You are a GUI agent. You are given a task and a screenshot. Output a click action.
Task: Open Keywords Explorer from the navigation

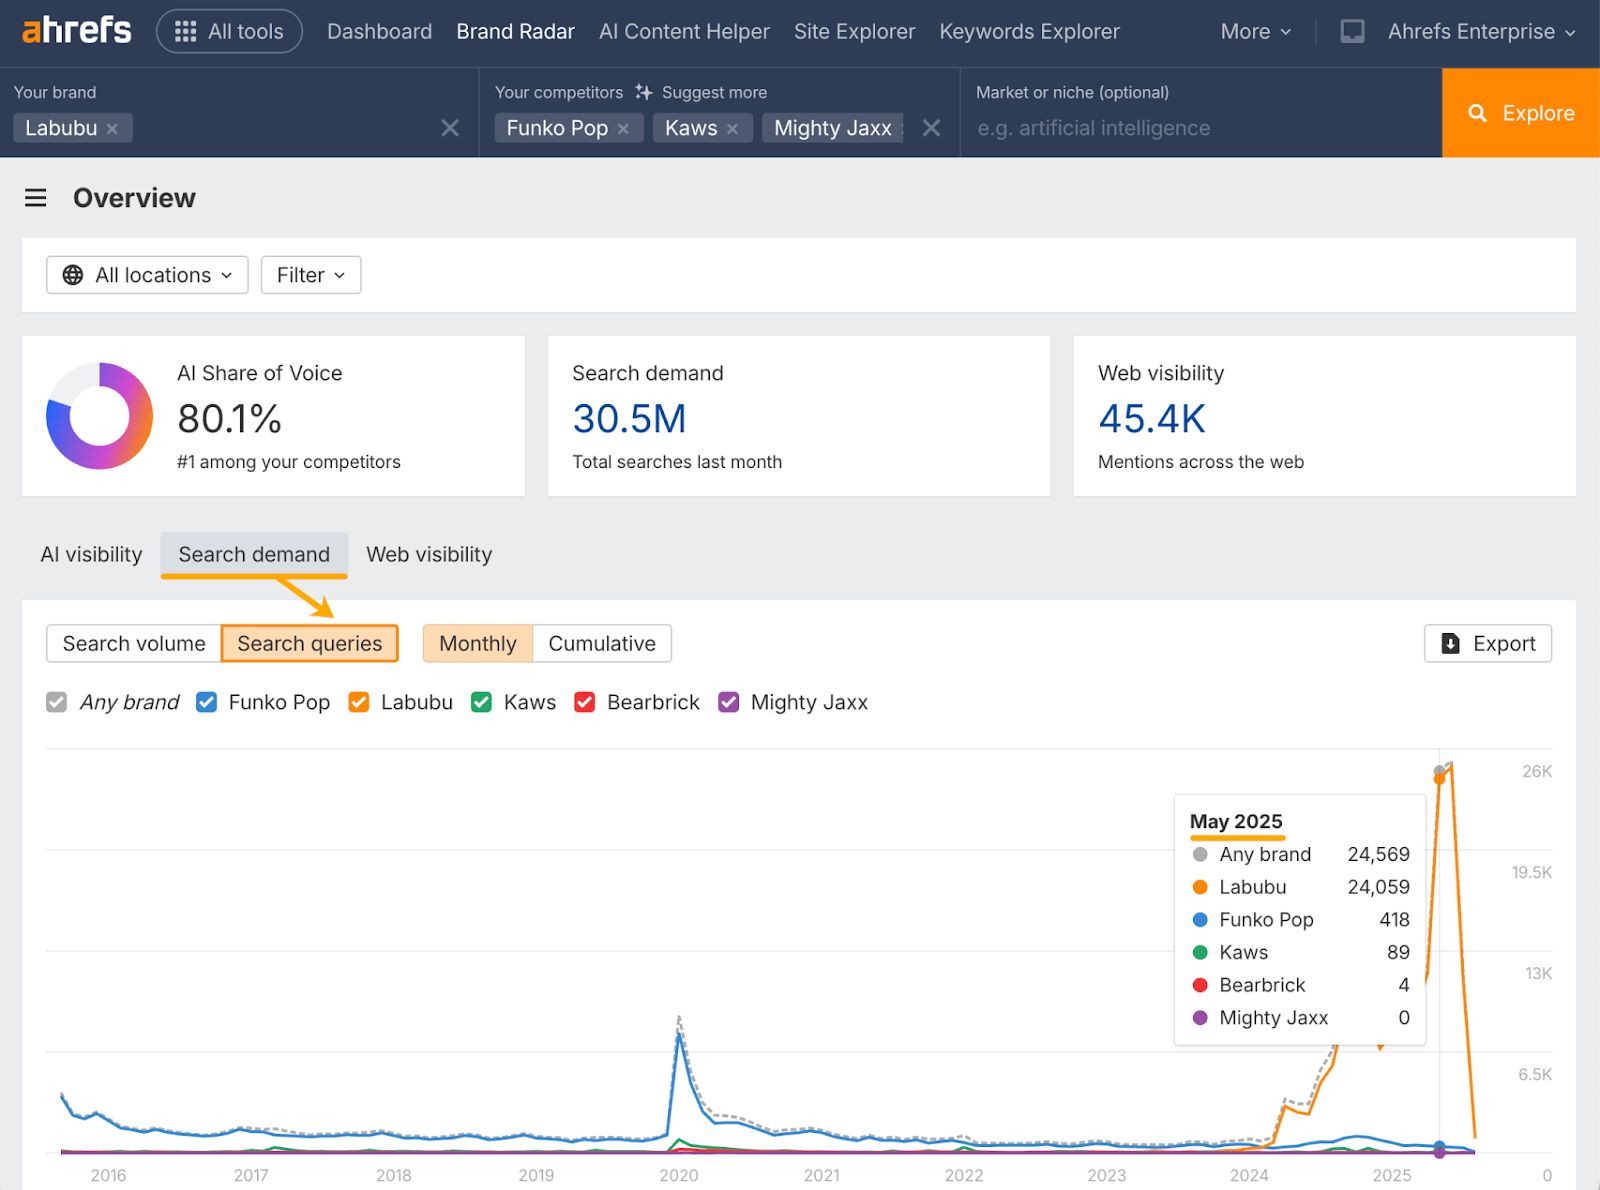click(1029, 31)
